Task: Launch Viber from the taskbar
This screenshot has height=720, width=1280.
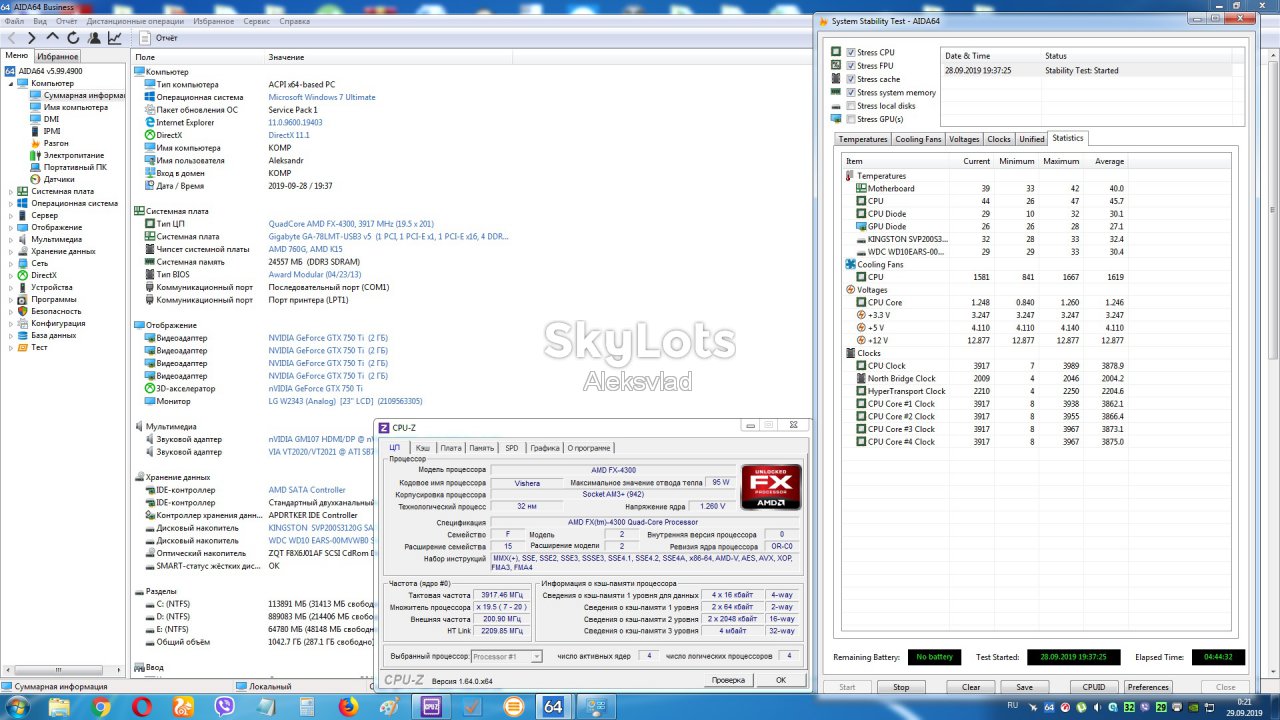Action: click(x=224, y=707)
